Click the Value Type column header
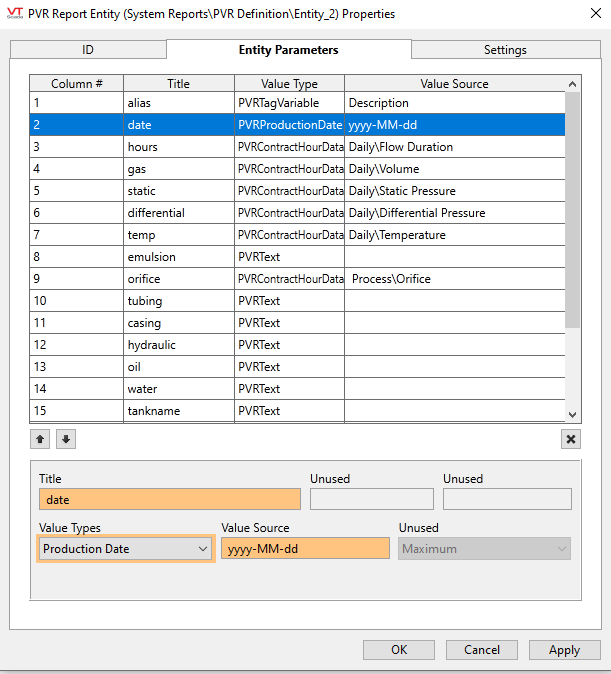611x674 pixels. (x=289, y=84)
